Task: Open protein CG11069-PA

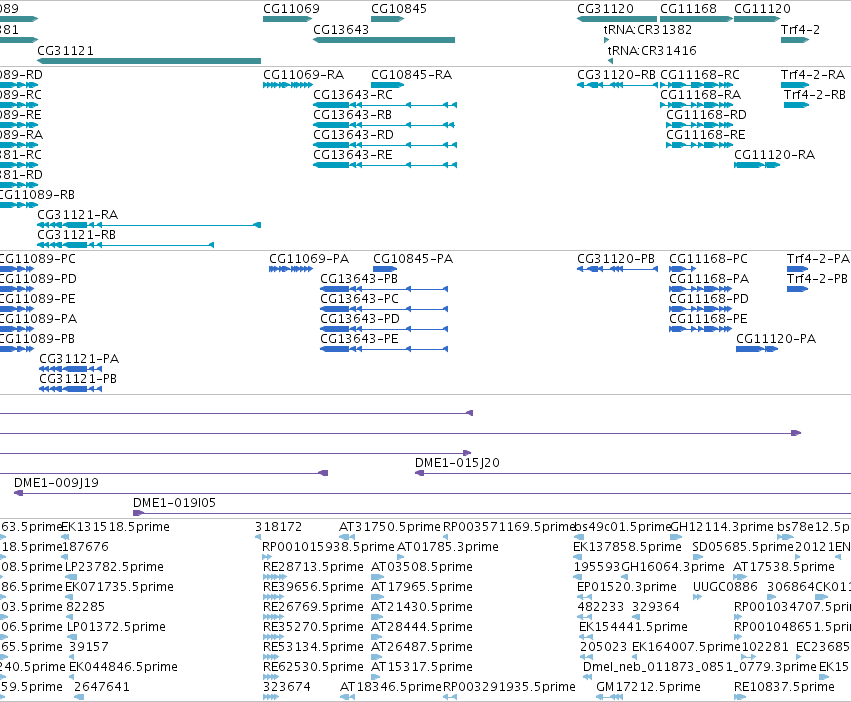Action: click(291, 269)
